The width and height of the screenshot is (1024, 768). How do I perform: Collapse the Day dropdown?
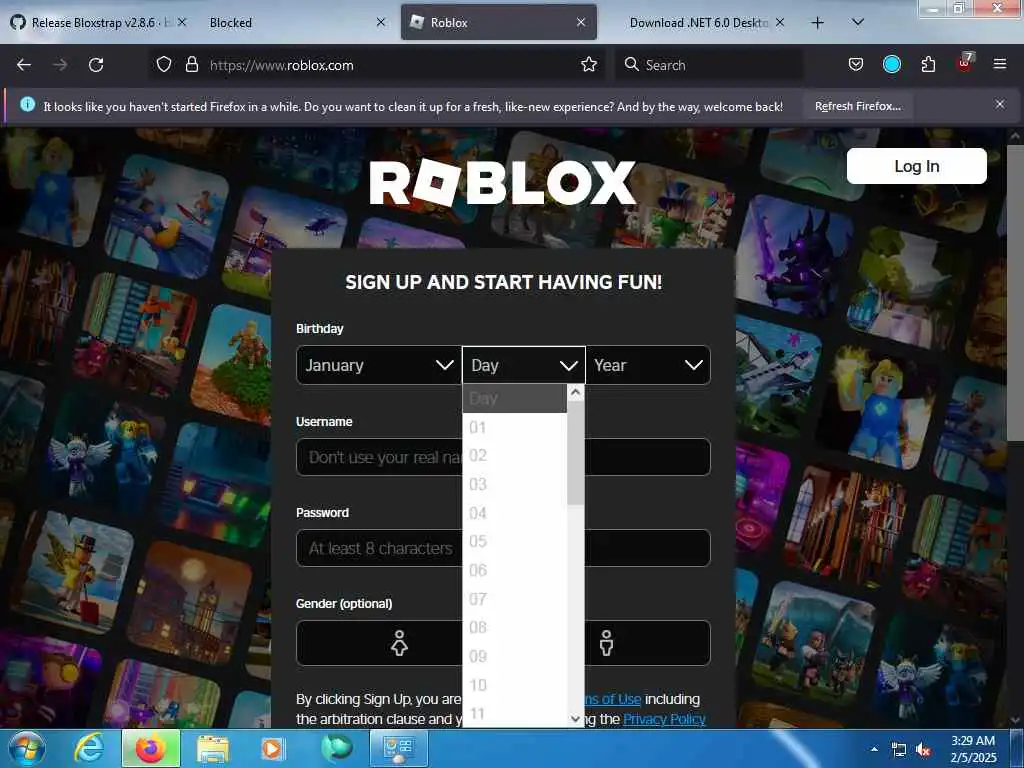pyautogui.click(x=524, y=365)
